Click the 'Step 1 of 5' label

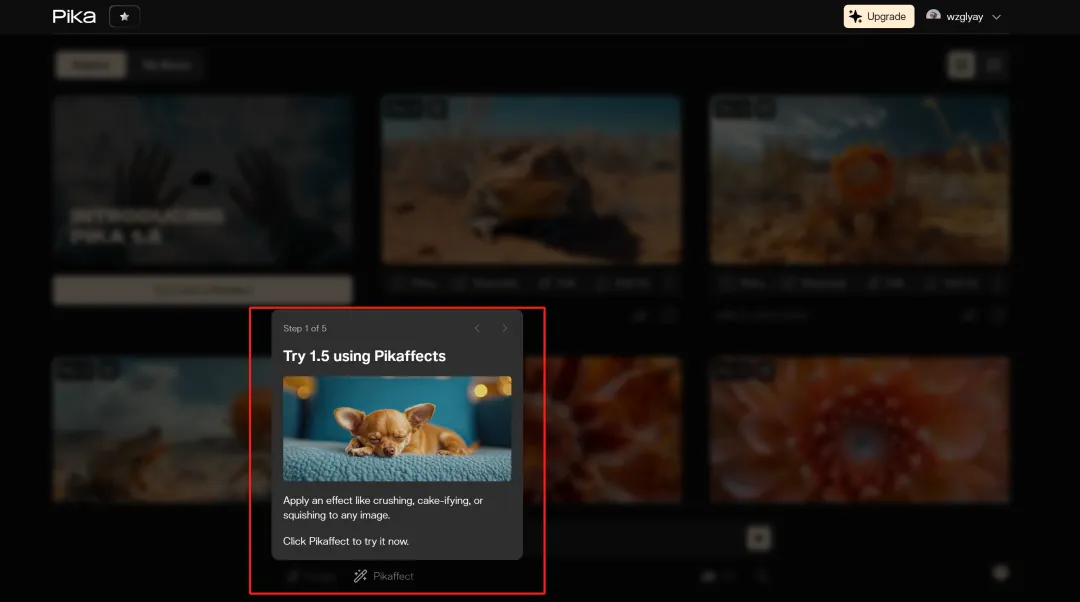(x=304, y=329)
